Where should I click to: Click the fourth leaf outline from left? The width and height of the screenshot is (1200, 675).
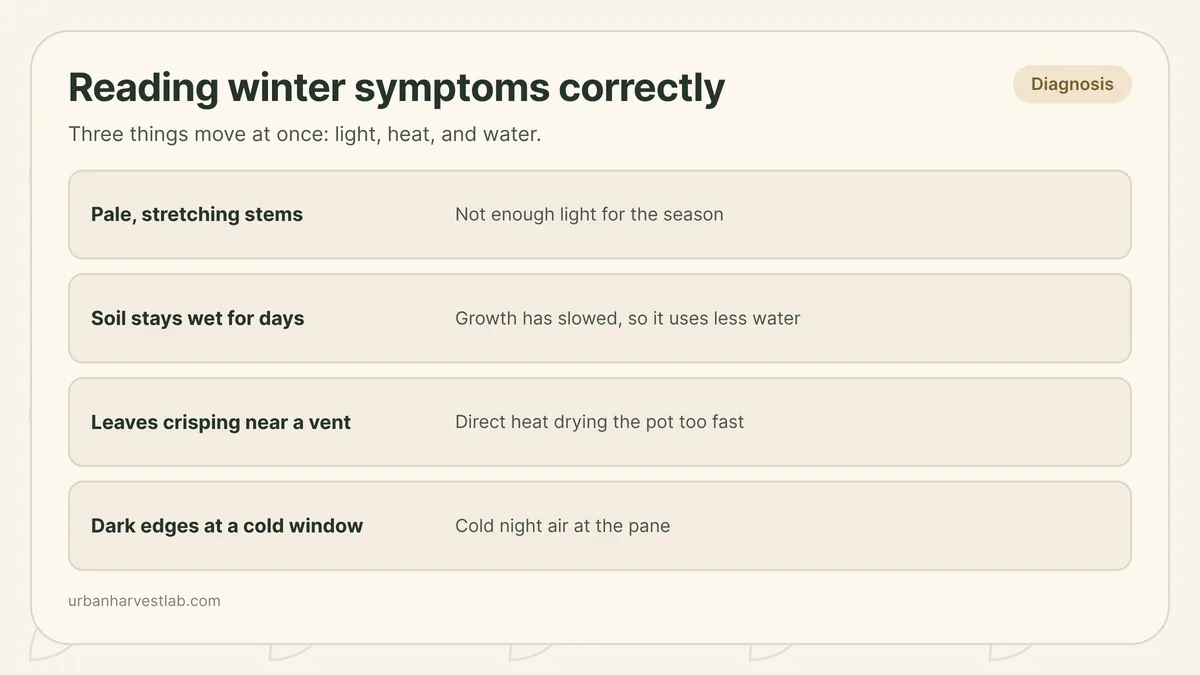[x=770, y=651]
